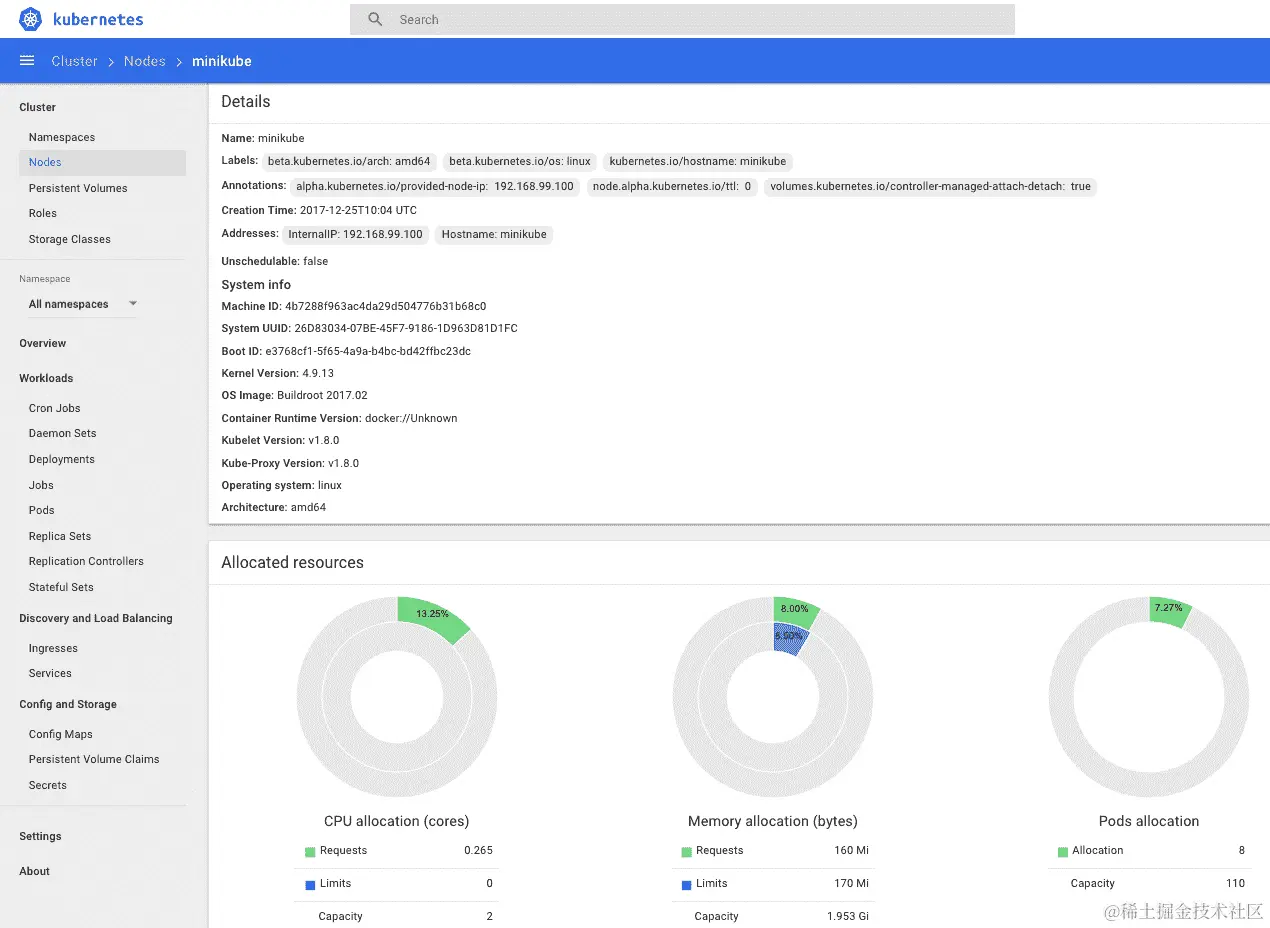Click the controller-managed-attach-detach annotation chip

tap(930, 186)
